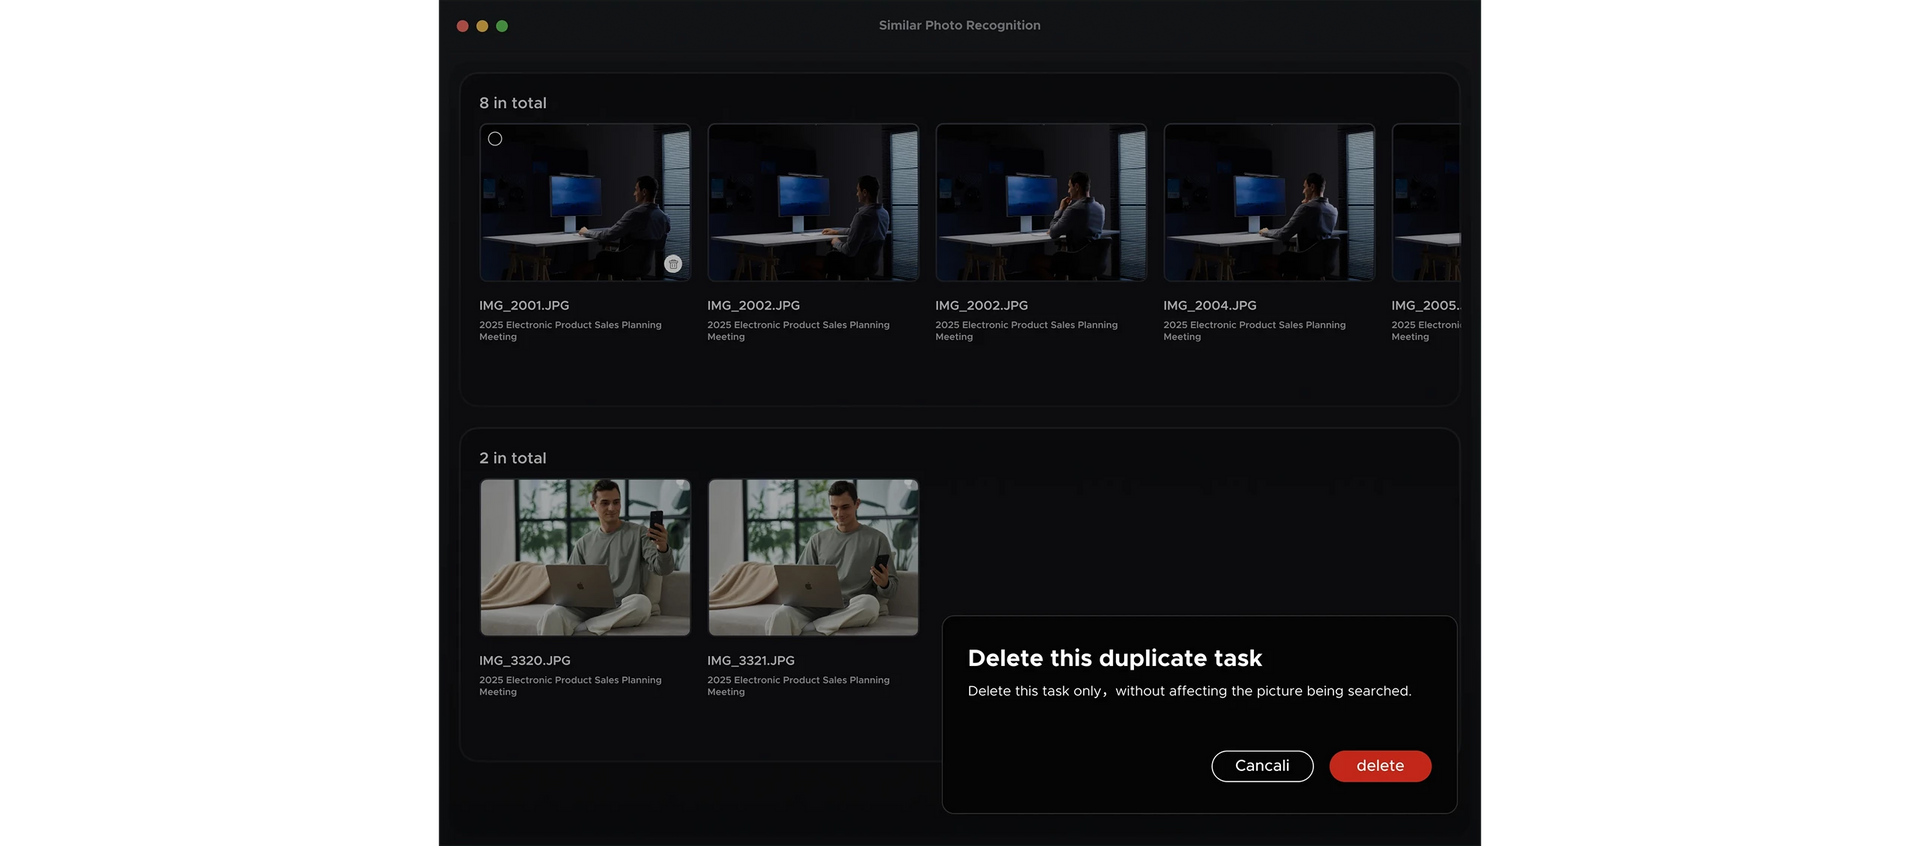Click the "2 in total" group header

pos(512,458)
